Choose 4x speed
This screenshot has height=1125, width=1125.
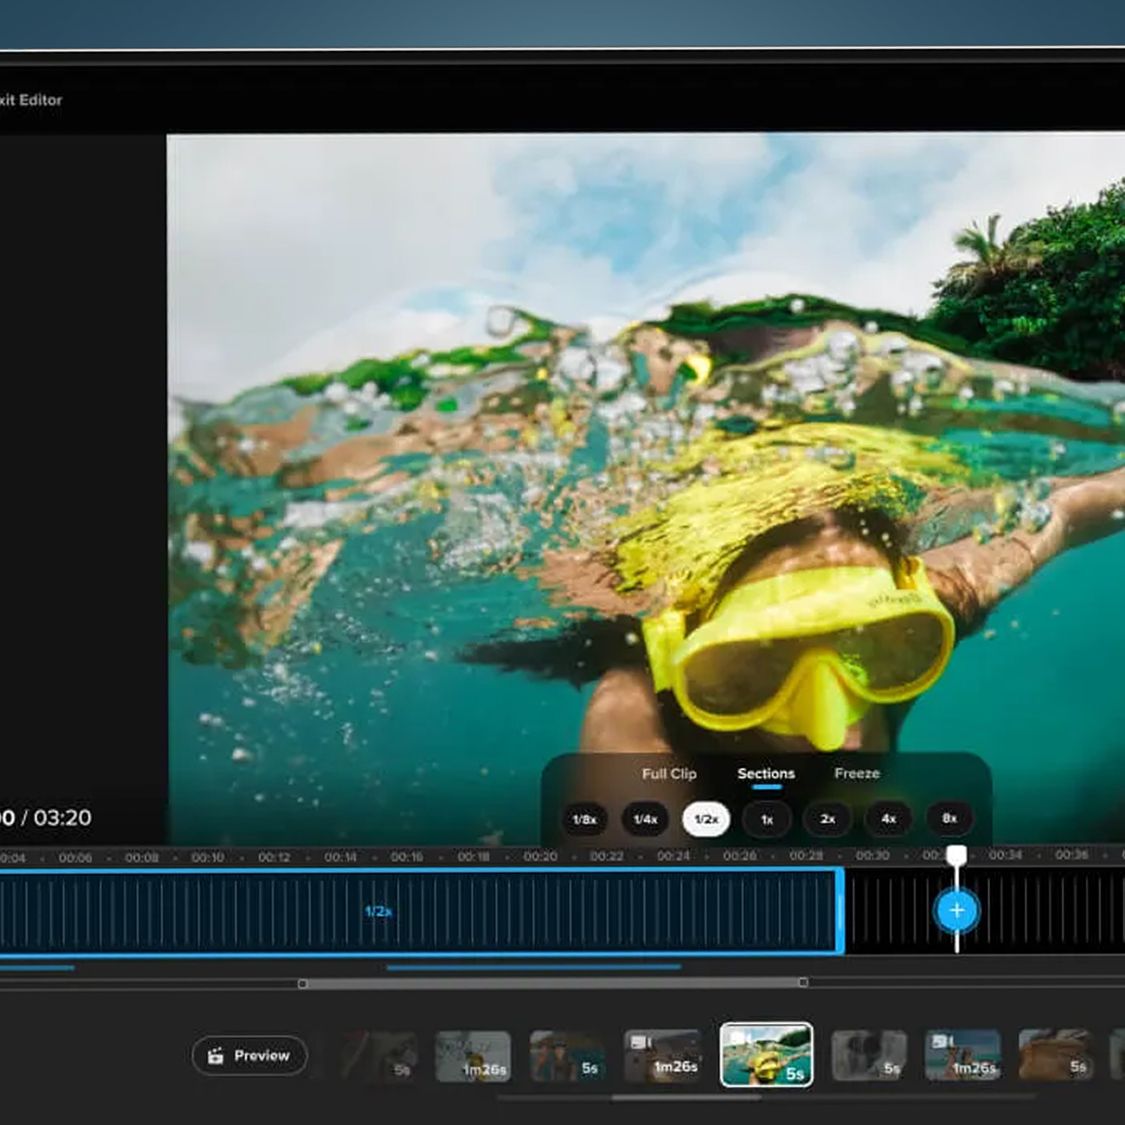pos(888,819)
